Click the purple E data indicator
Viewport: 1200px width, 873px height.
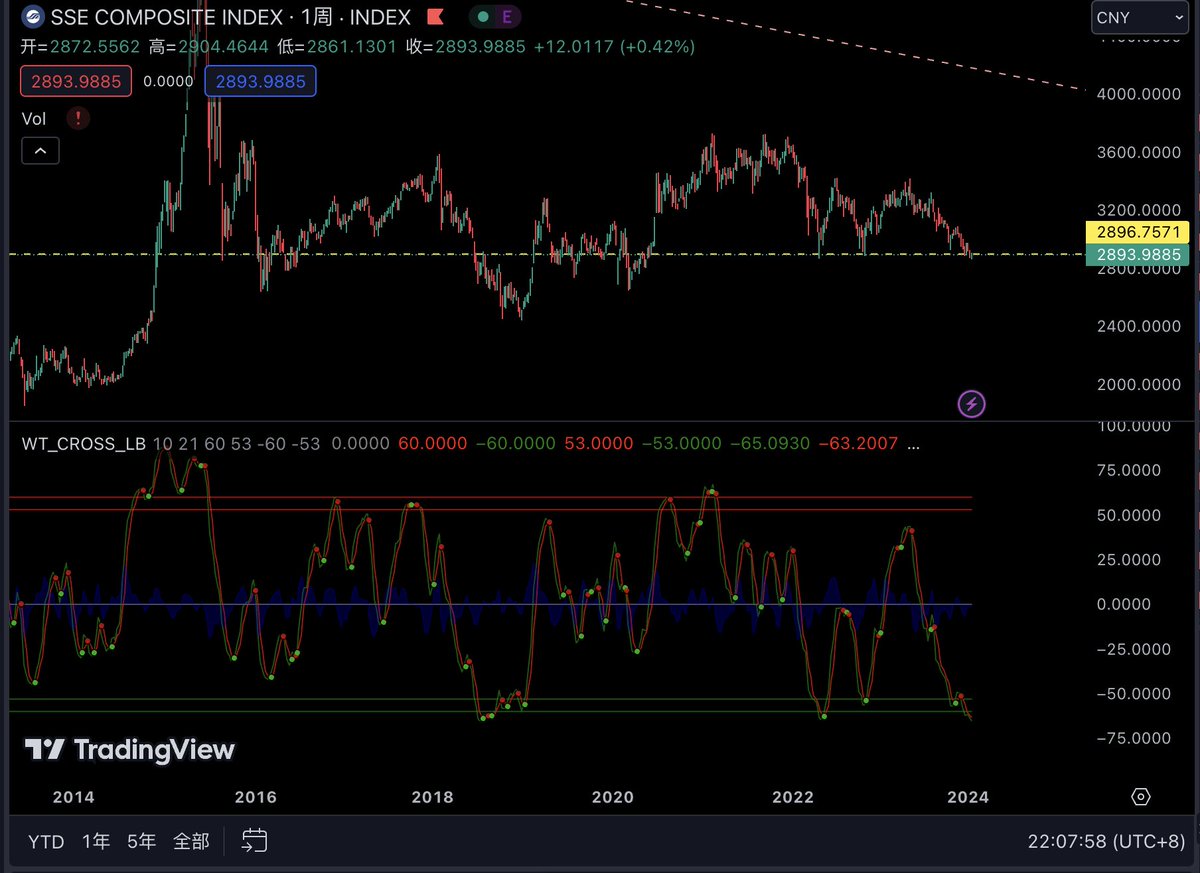click(507, 17)
